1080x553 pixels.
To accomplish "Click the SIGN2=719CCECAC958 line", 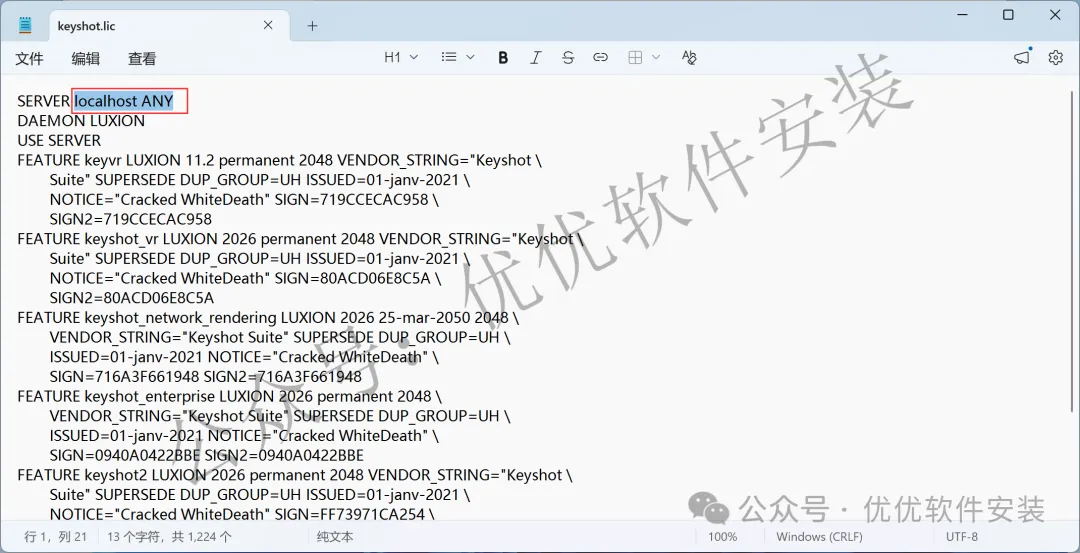I will coord(131,220).
